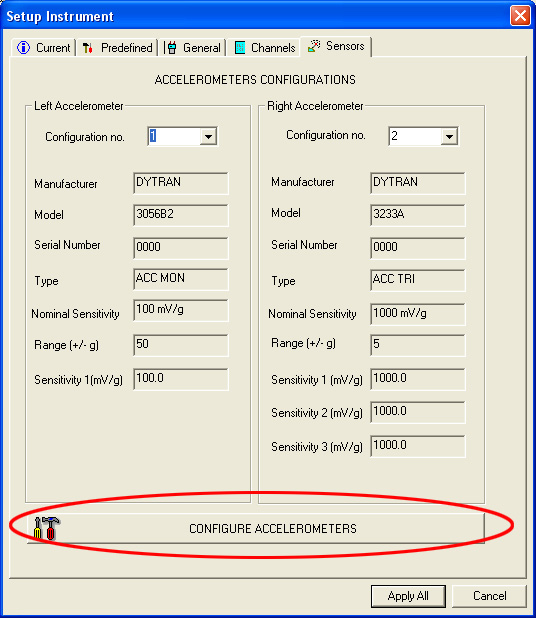Click the General tab instrument icon
Screen dimensions: 536x618
171,48
